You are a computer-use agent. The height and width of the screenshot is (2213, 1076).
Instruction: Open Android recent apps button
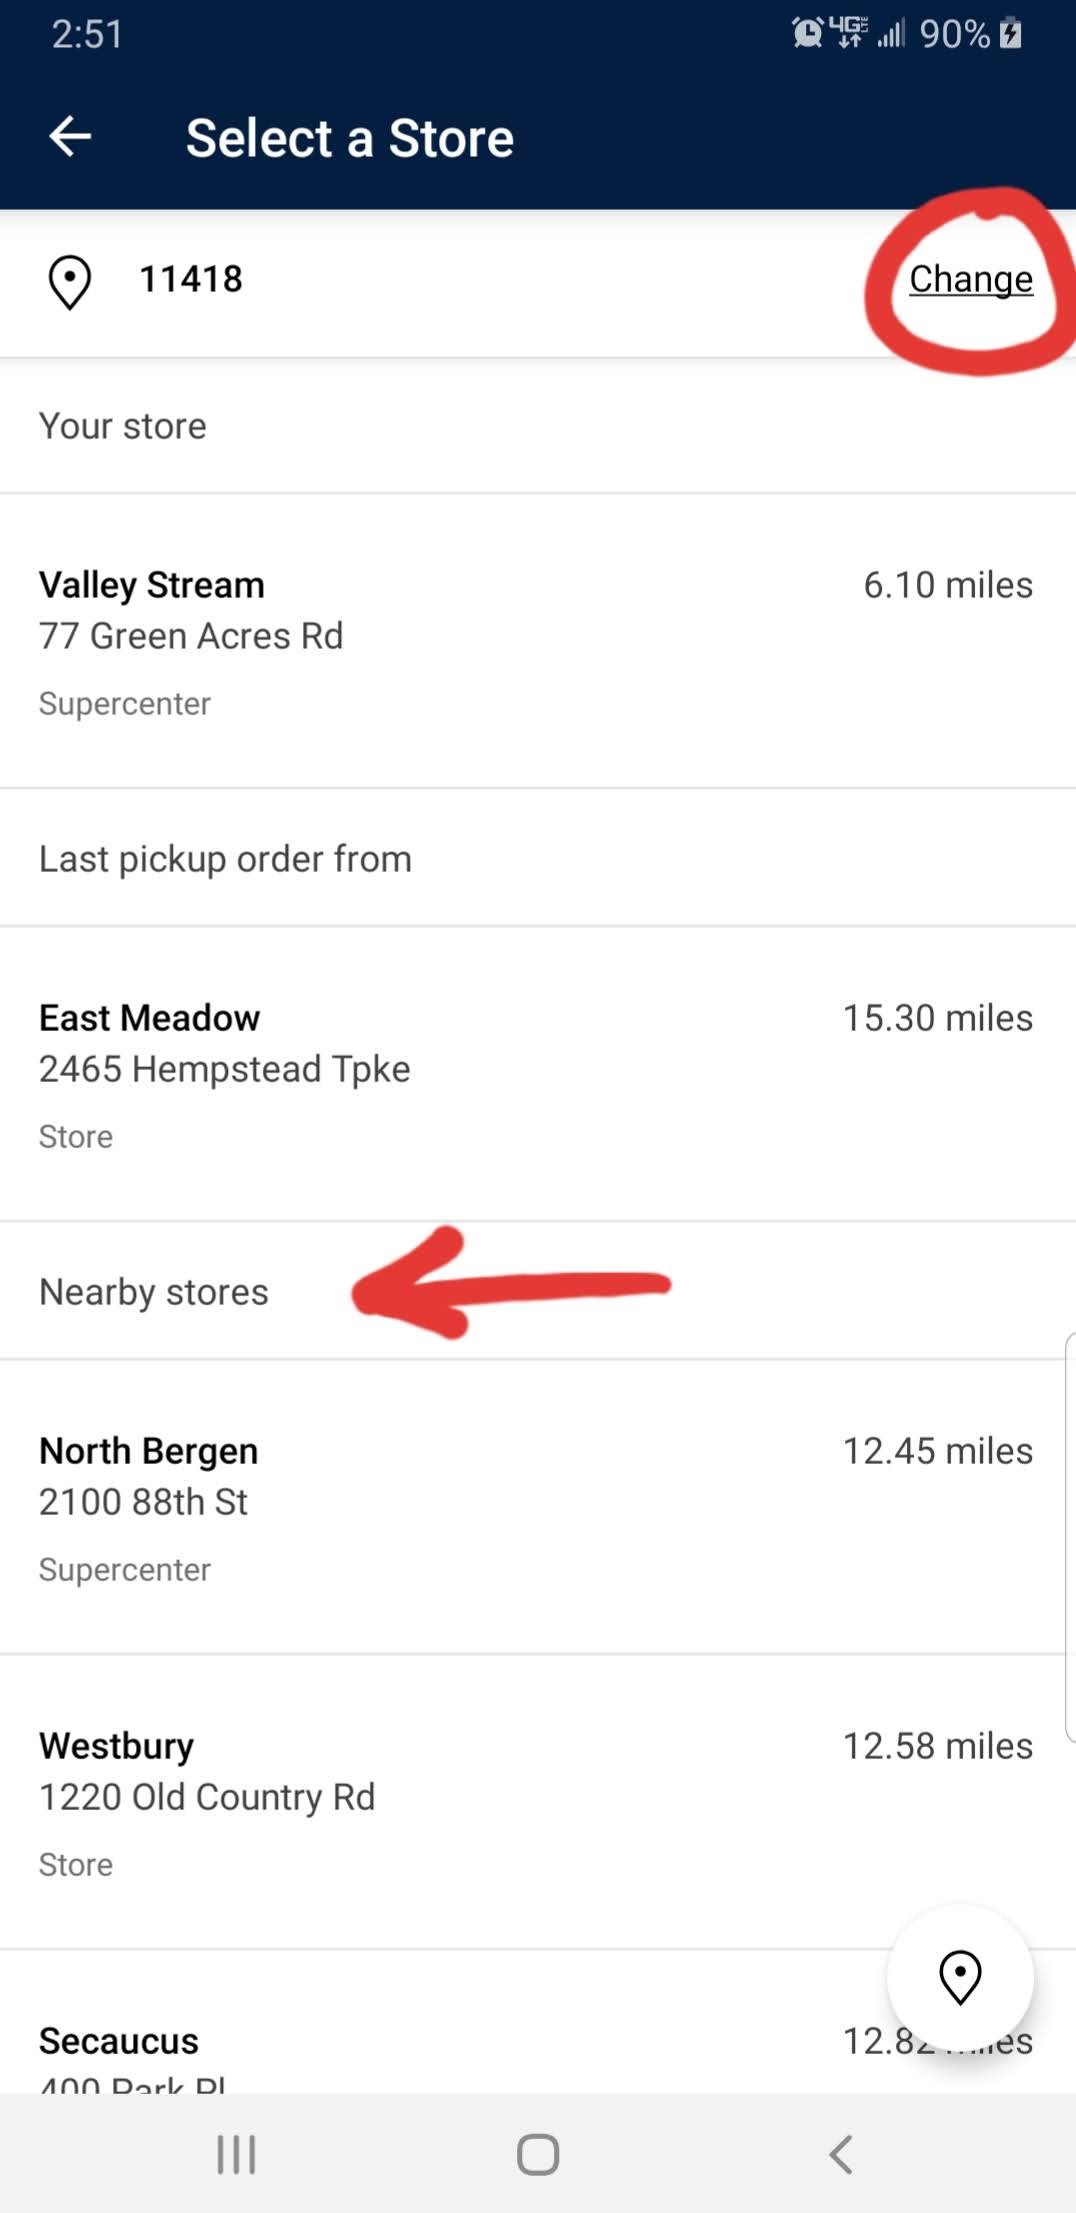click(236, 2154)
